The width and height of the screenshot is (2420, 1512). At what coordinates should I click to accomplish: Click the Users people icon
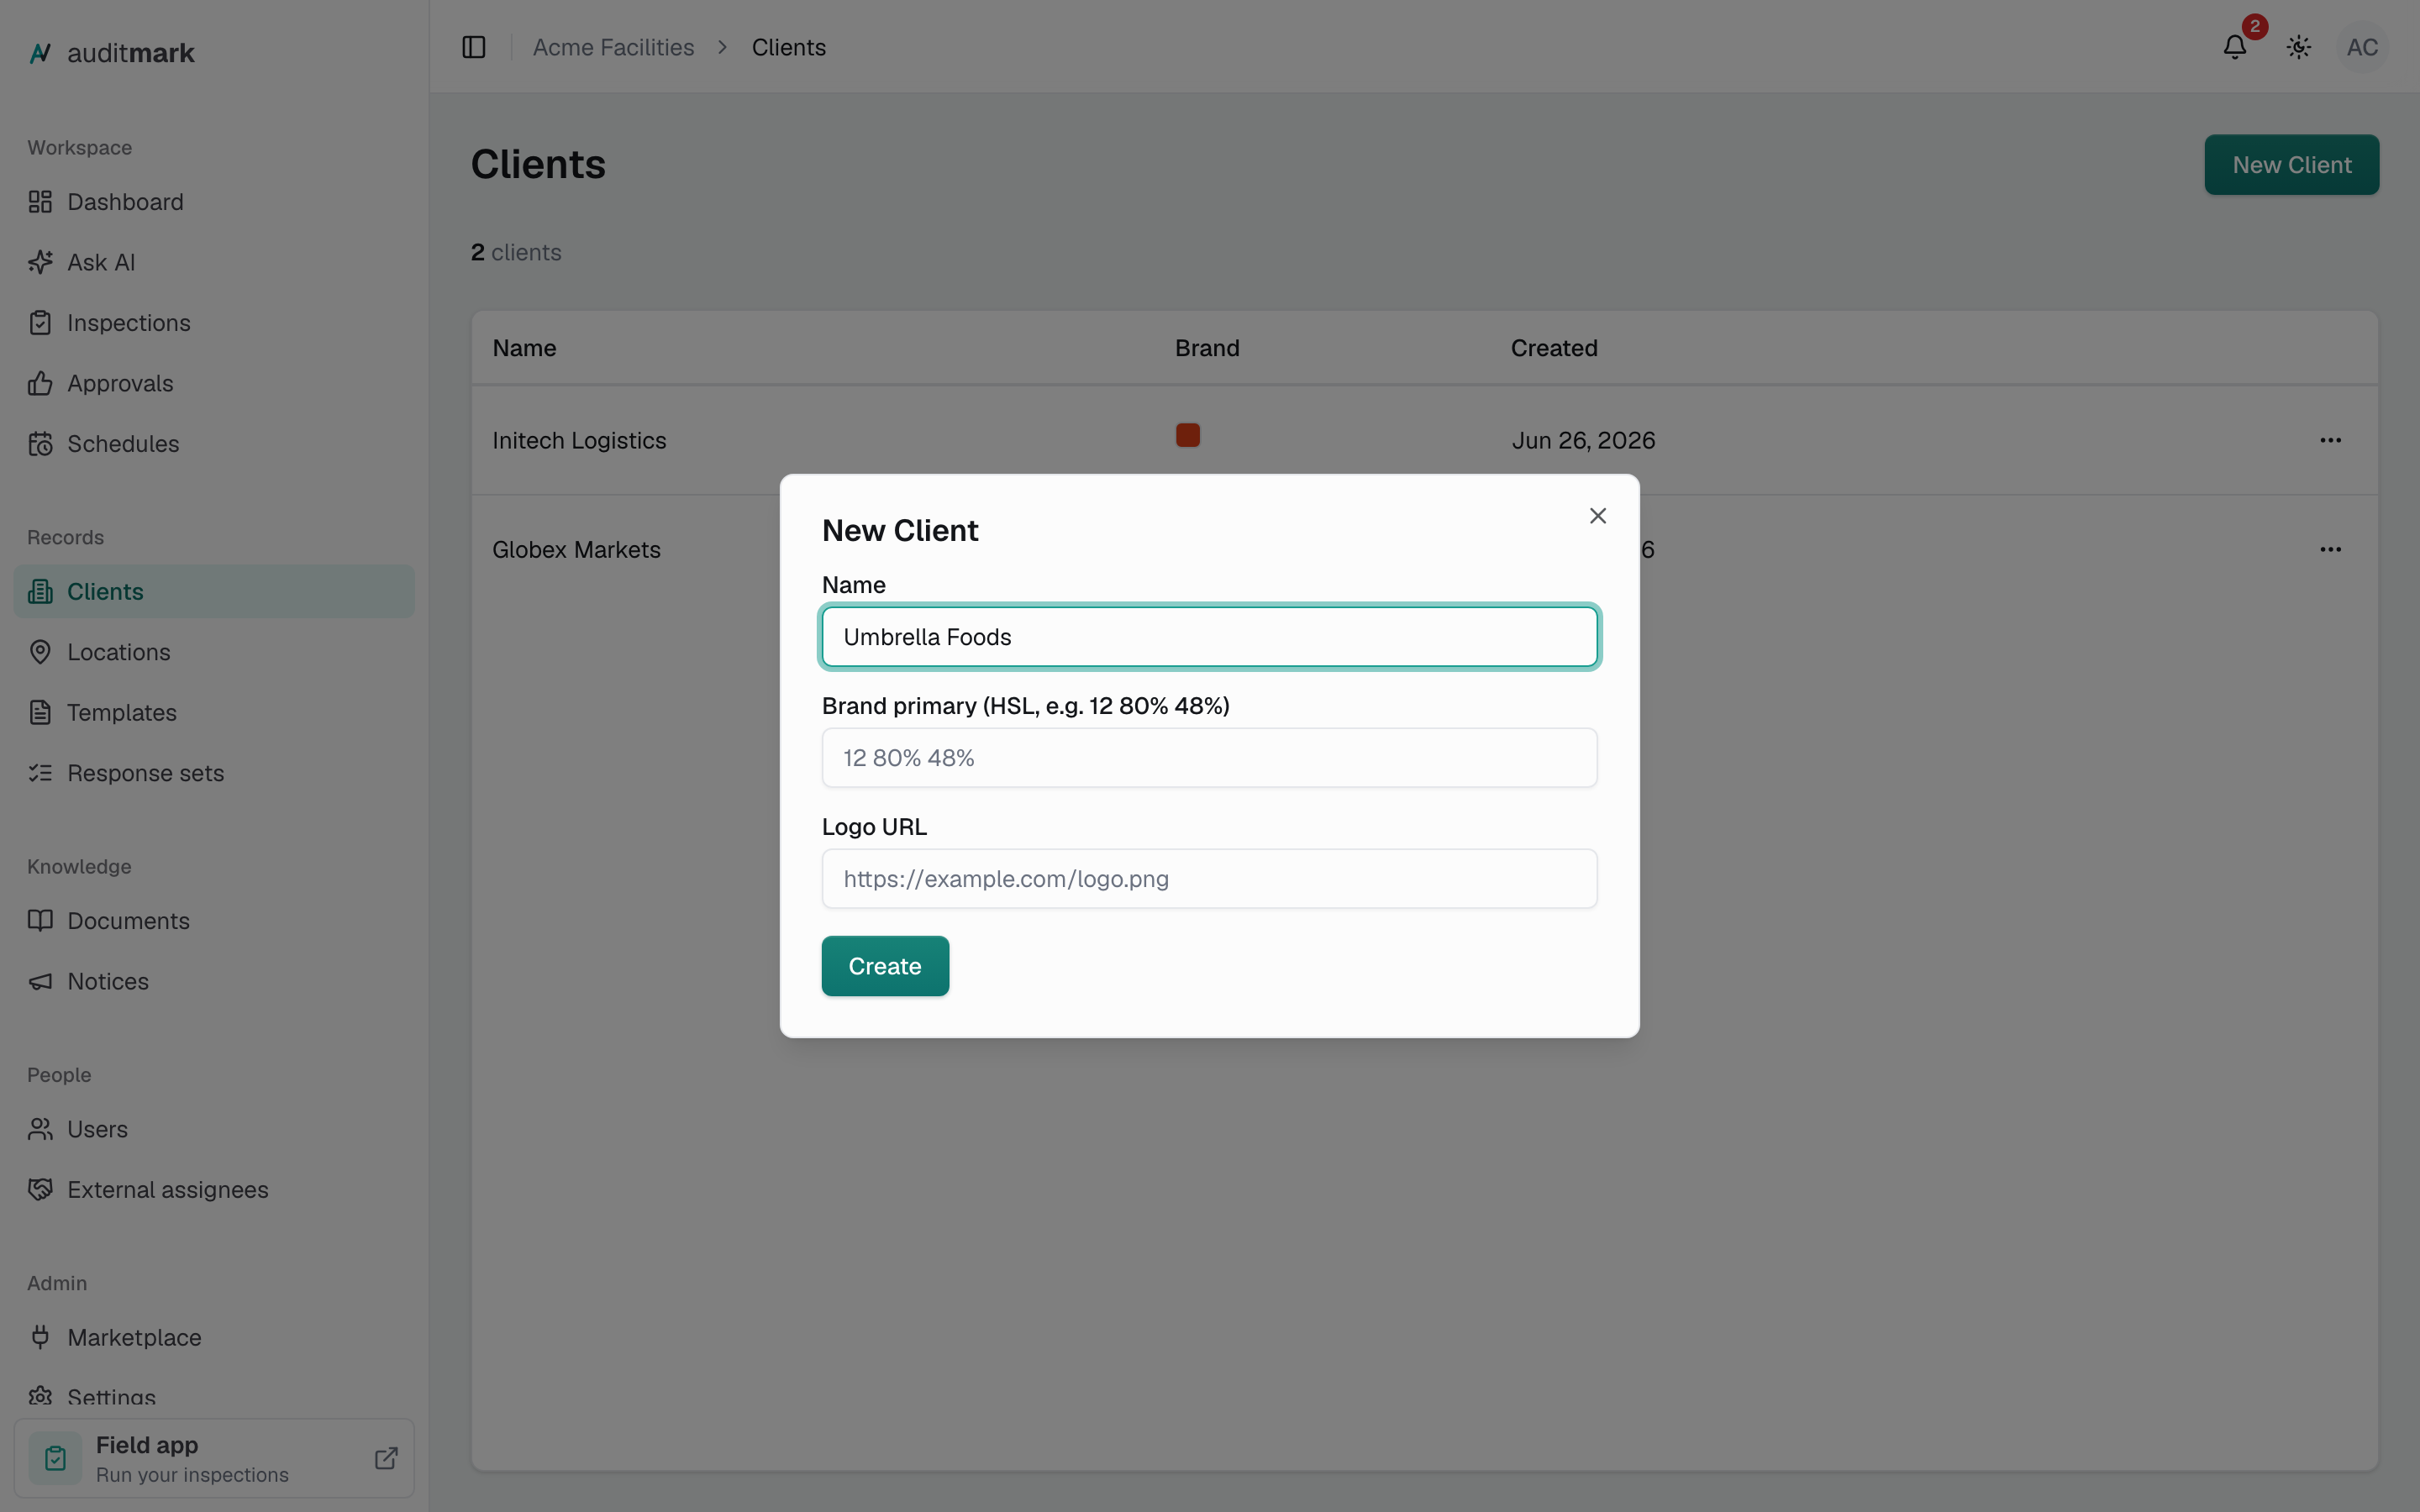pyautogui.click(x=40, y=1129)
